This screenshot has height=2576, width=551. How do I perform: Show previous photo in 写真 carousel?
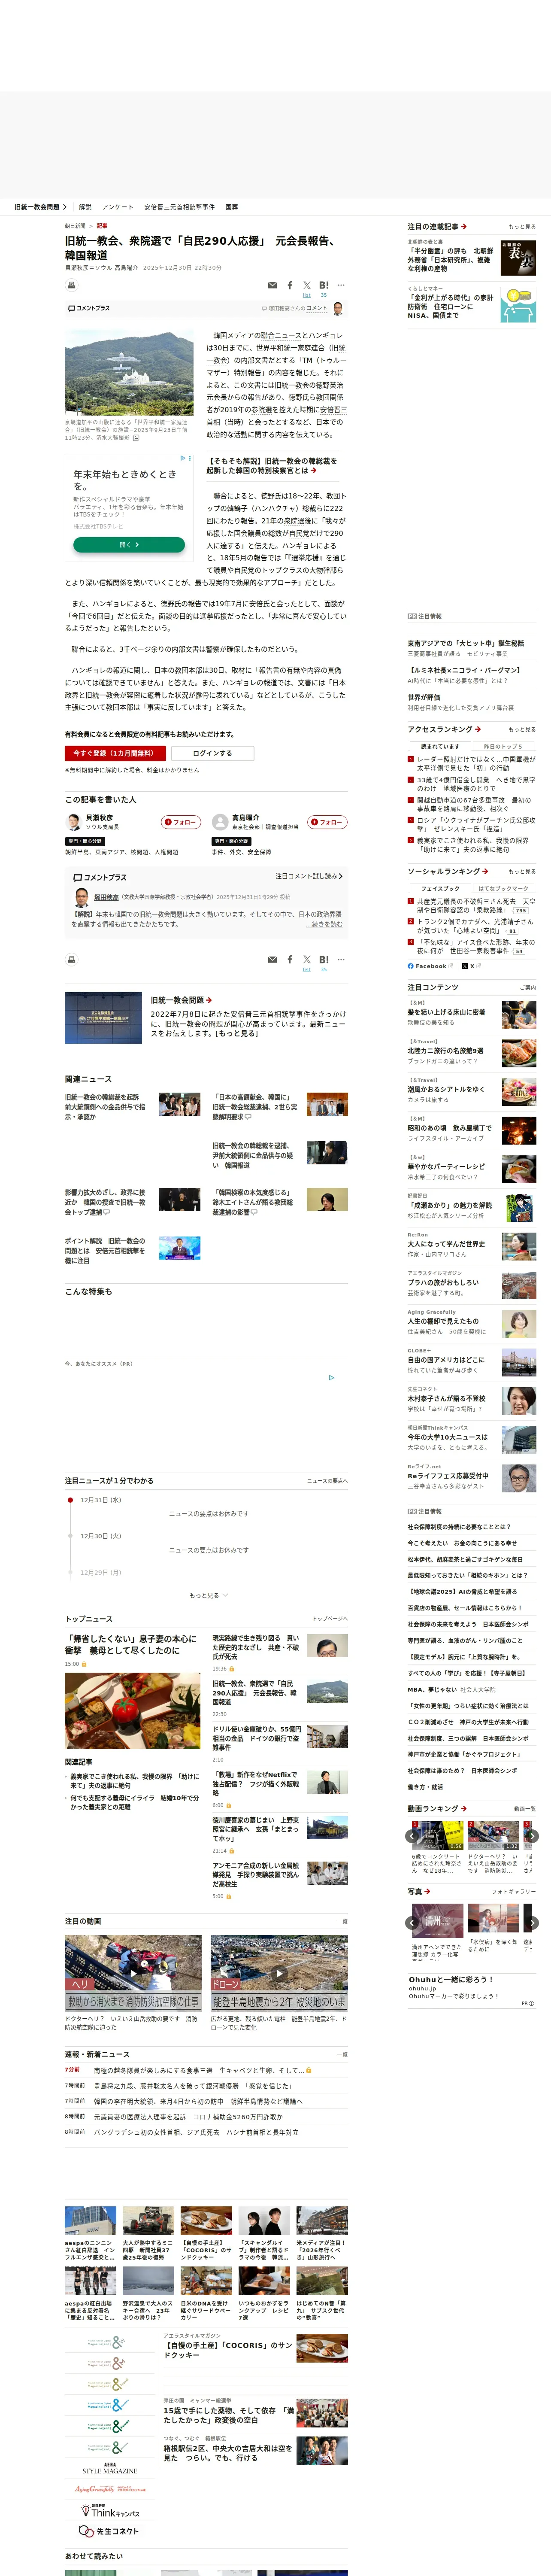point(412,1923)
